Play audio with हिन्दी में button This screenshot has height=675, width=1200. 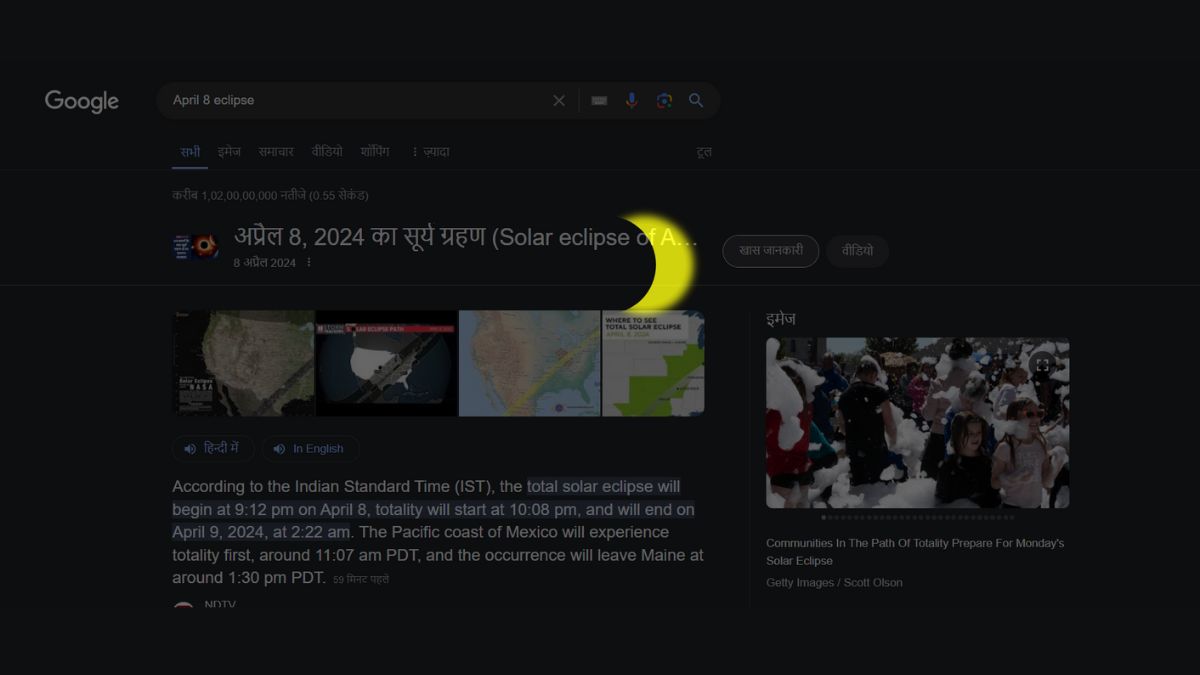pos(213,449)
